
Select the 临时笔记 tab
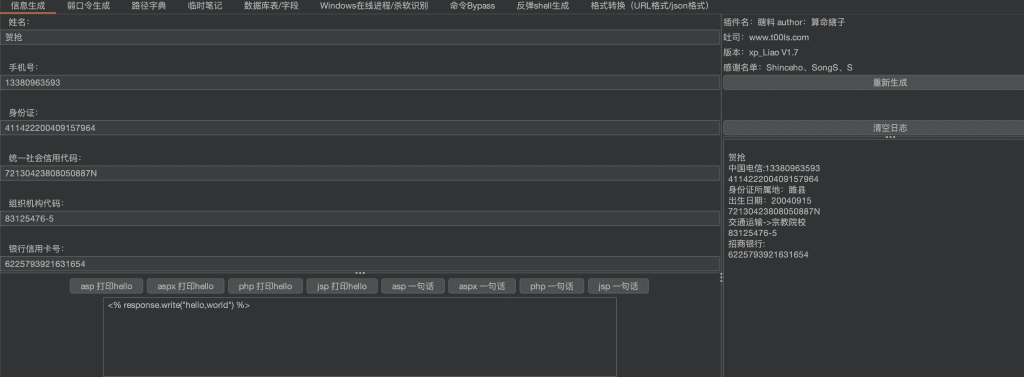pos(204,6)
